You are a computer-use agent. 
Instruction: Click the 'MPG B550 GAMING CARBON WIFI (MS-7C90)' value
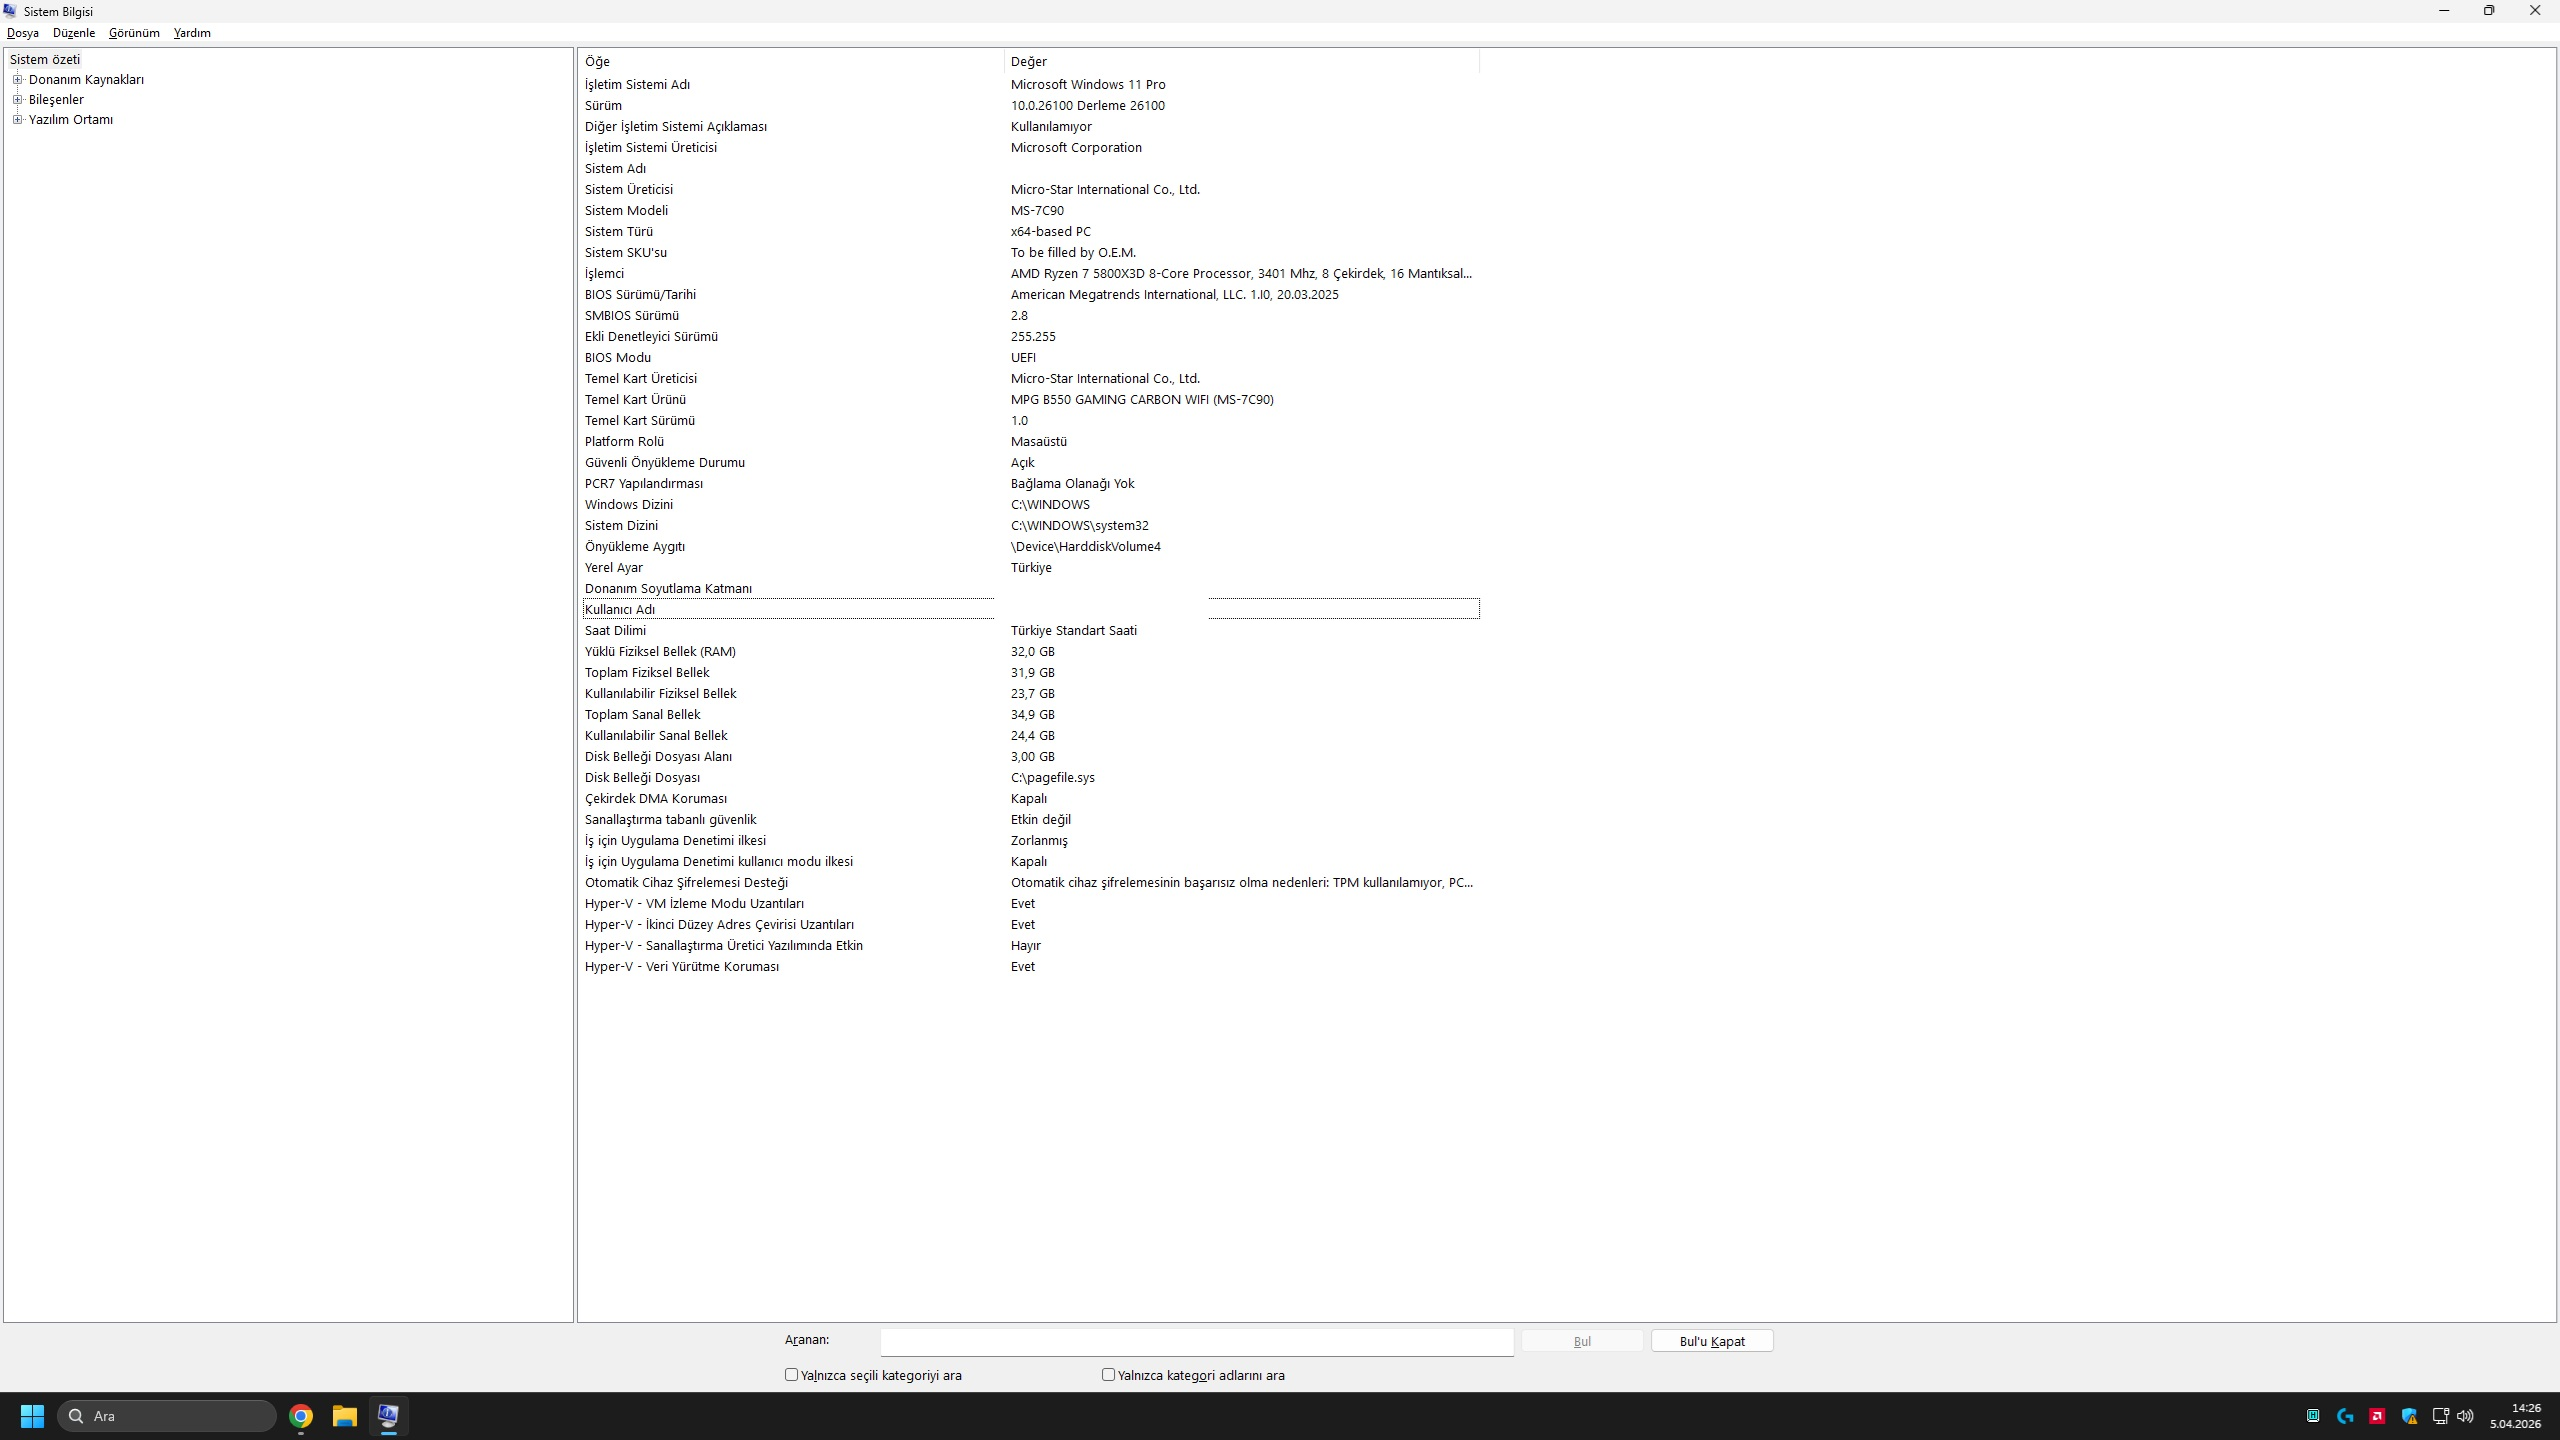point(1142,400)
